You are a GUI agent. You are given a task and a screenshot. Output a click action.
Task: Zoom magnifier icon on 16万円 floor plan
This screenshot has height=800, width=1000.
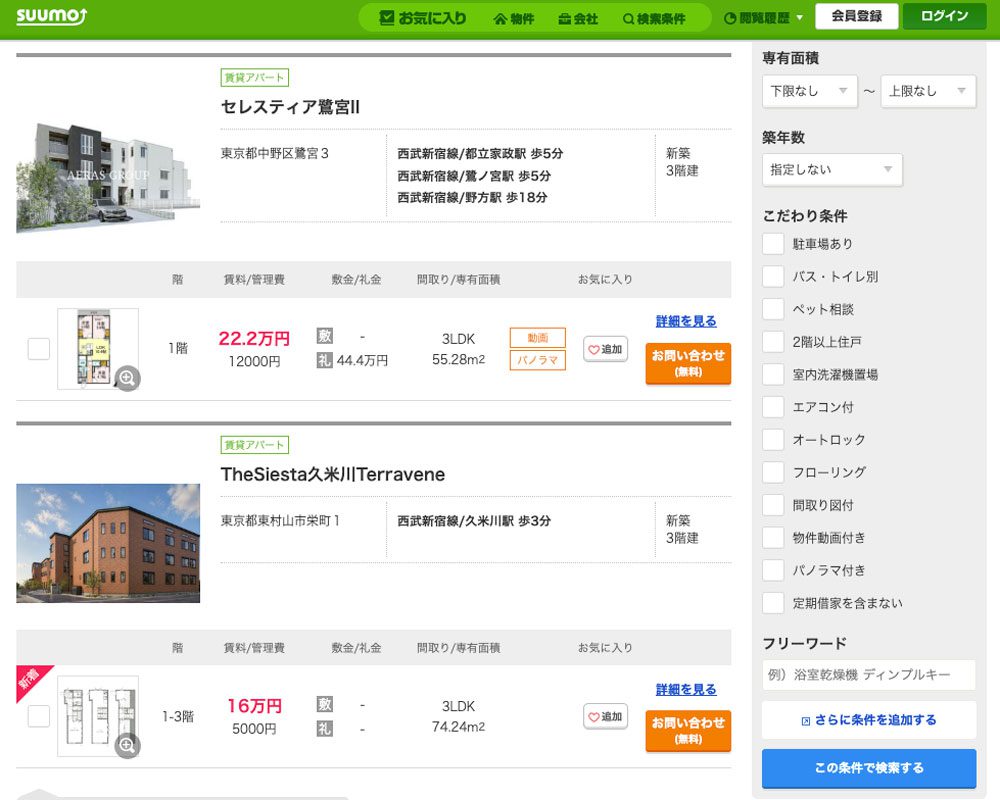(x=128, y=745)
